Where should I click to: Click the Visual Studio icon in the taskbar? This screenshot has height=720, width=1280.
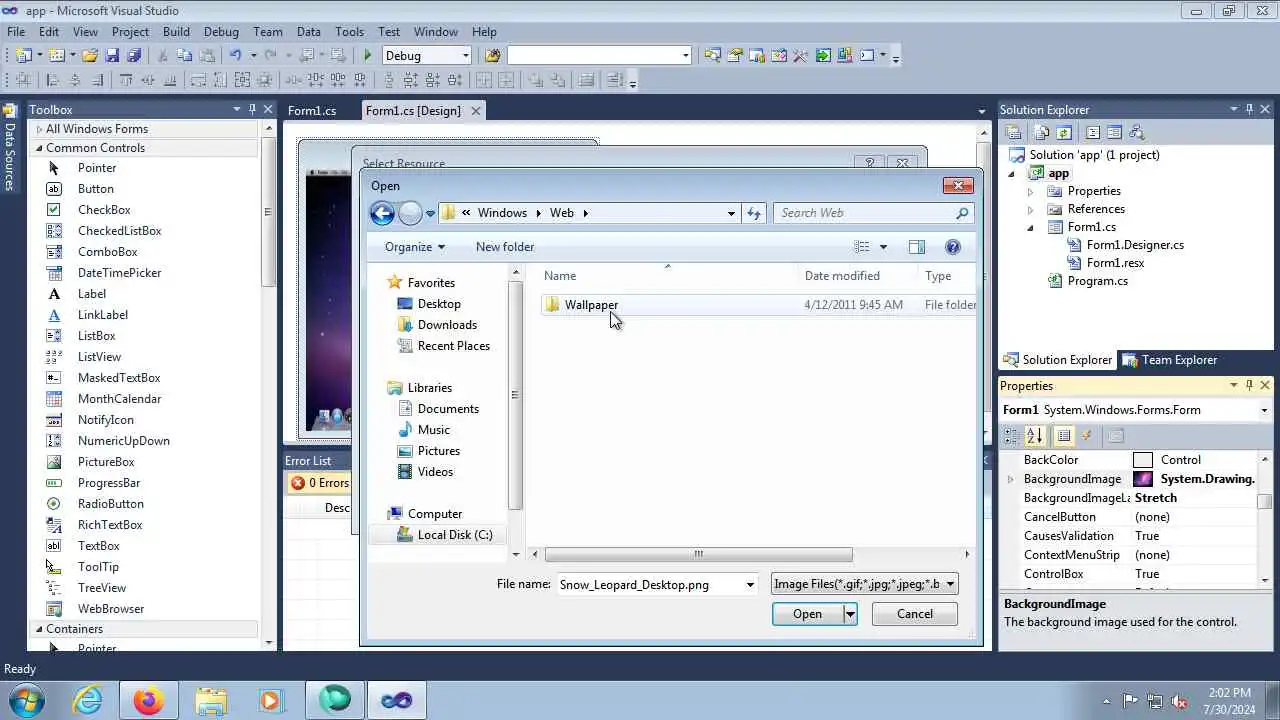(396, 700)
